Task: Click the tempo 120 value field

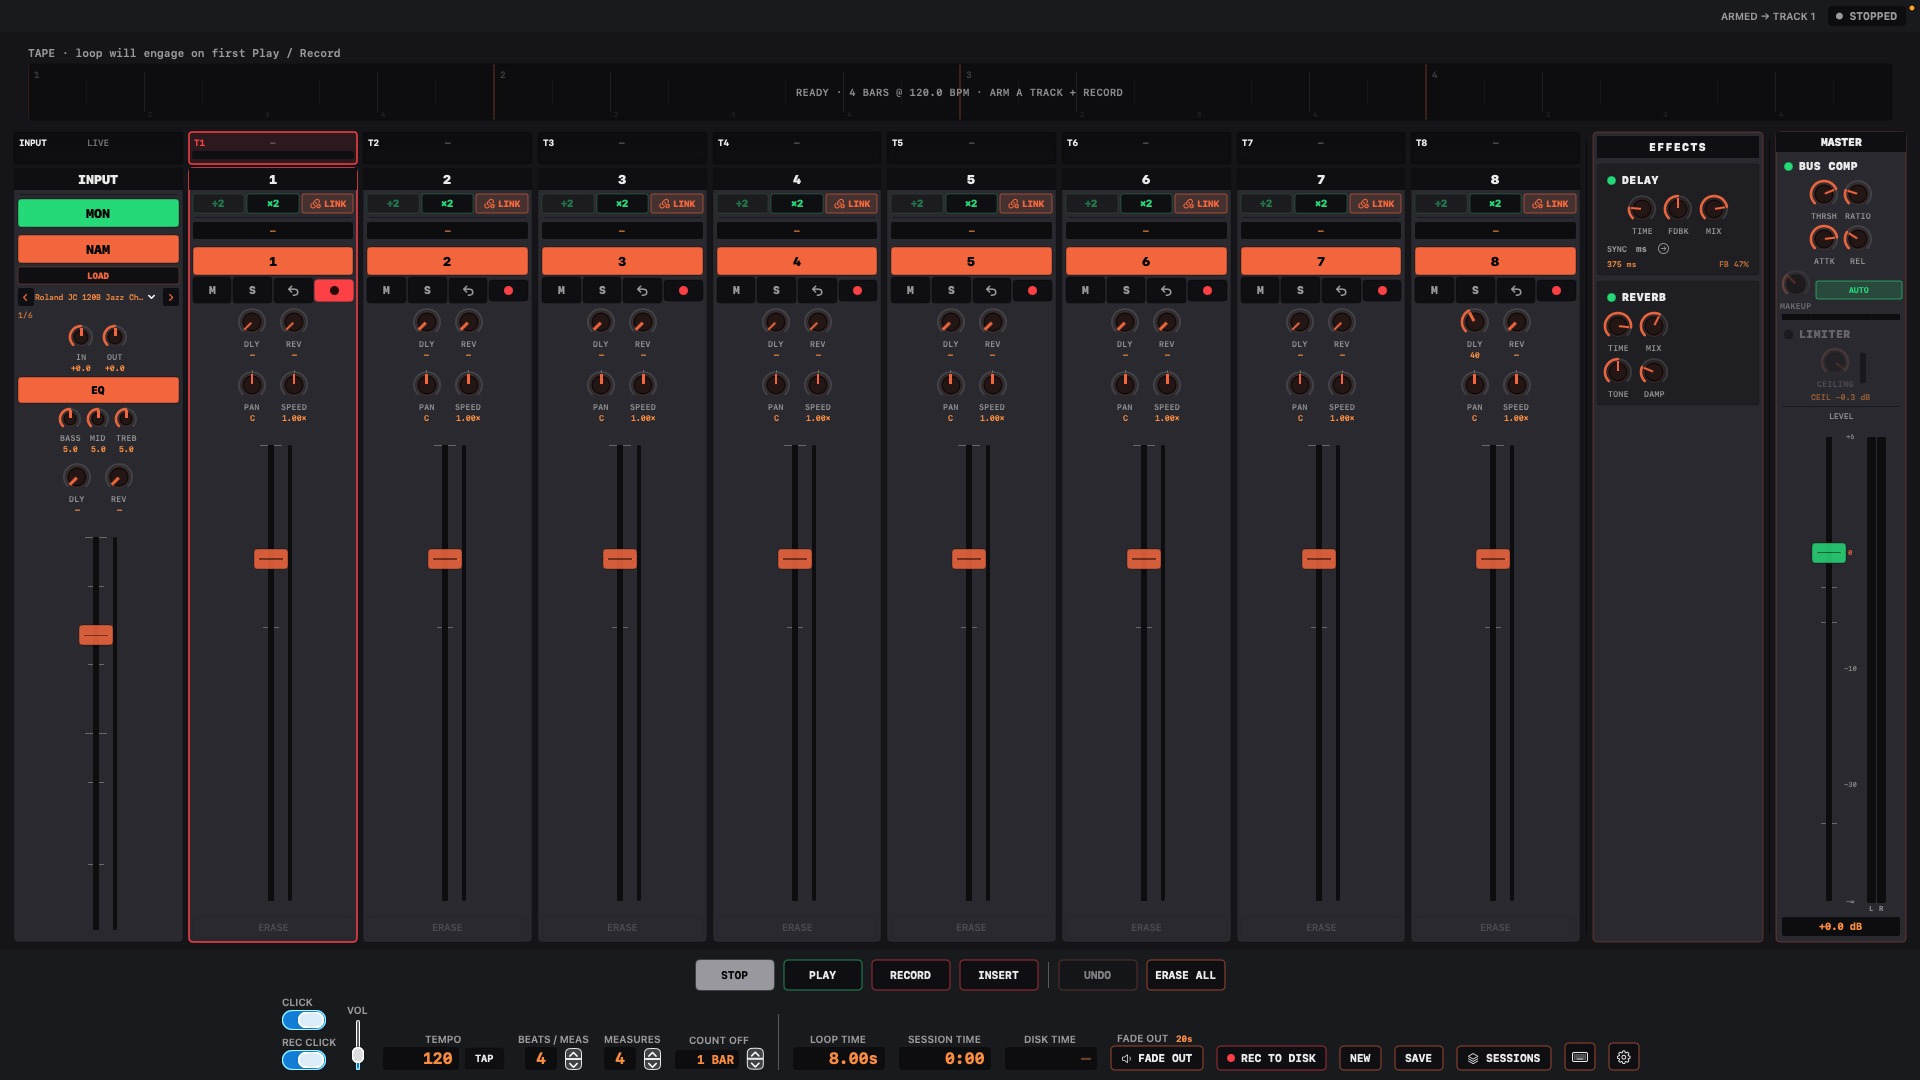Action: (x=422, y=1058)
